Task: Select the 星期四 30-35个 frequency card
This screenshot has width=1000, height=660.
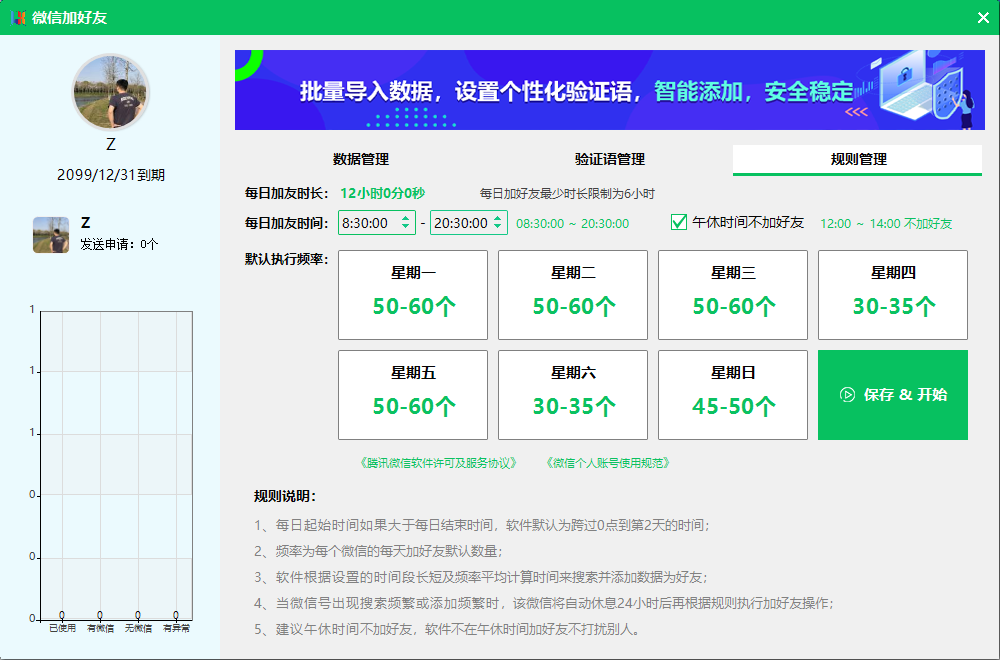Action: (892, 295)
